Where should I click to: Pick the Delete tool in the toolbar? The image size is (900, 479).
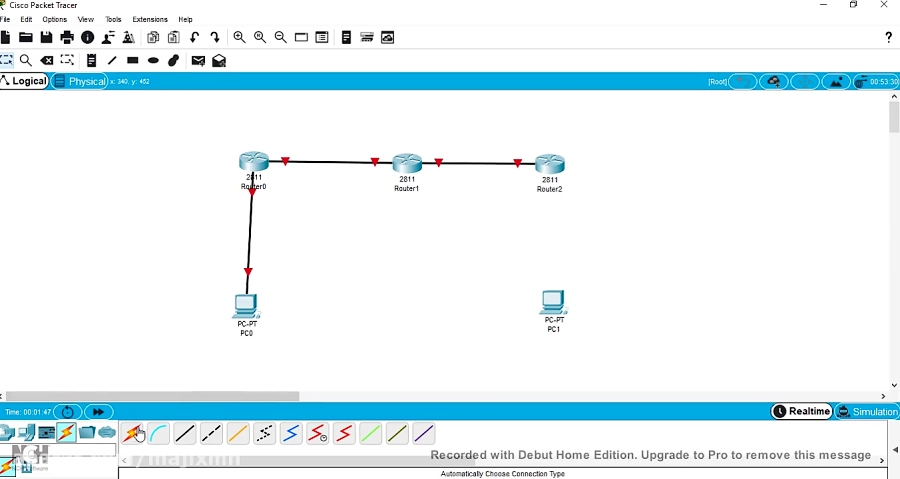(47, 61)
